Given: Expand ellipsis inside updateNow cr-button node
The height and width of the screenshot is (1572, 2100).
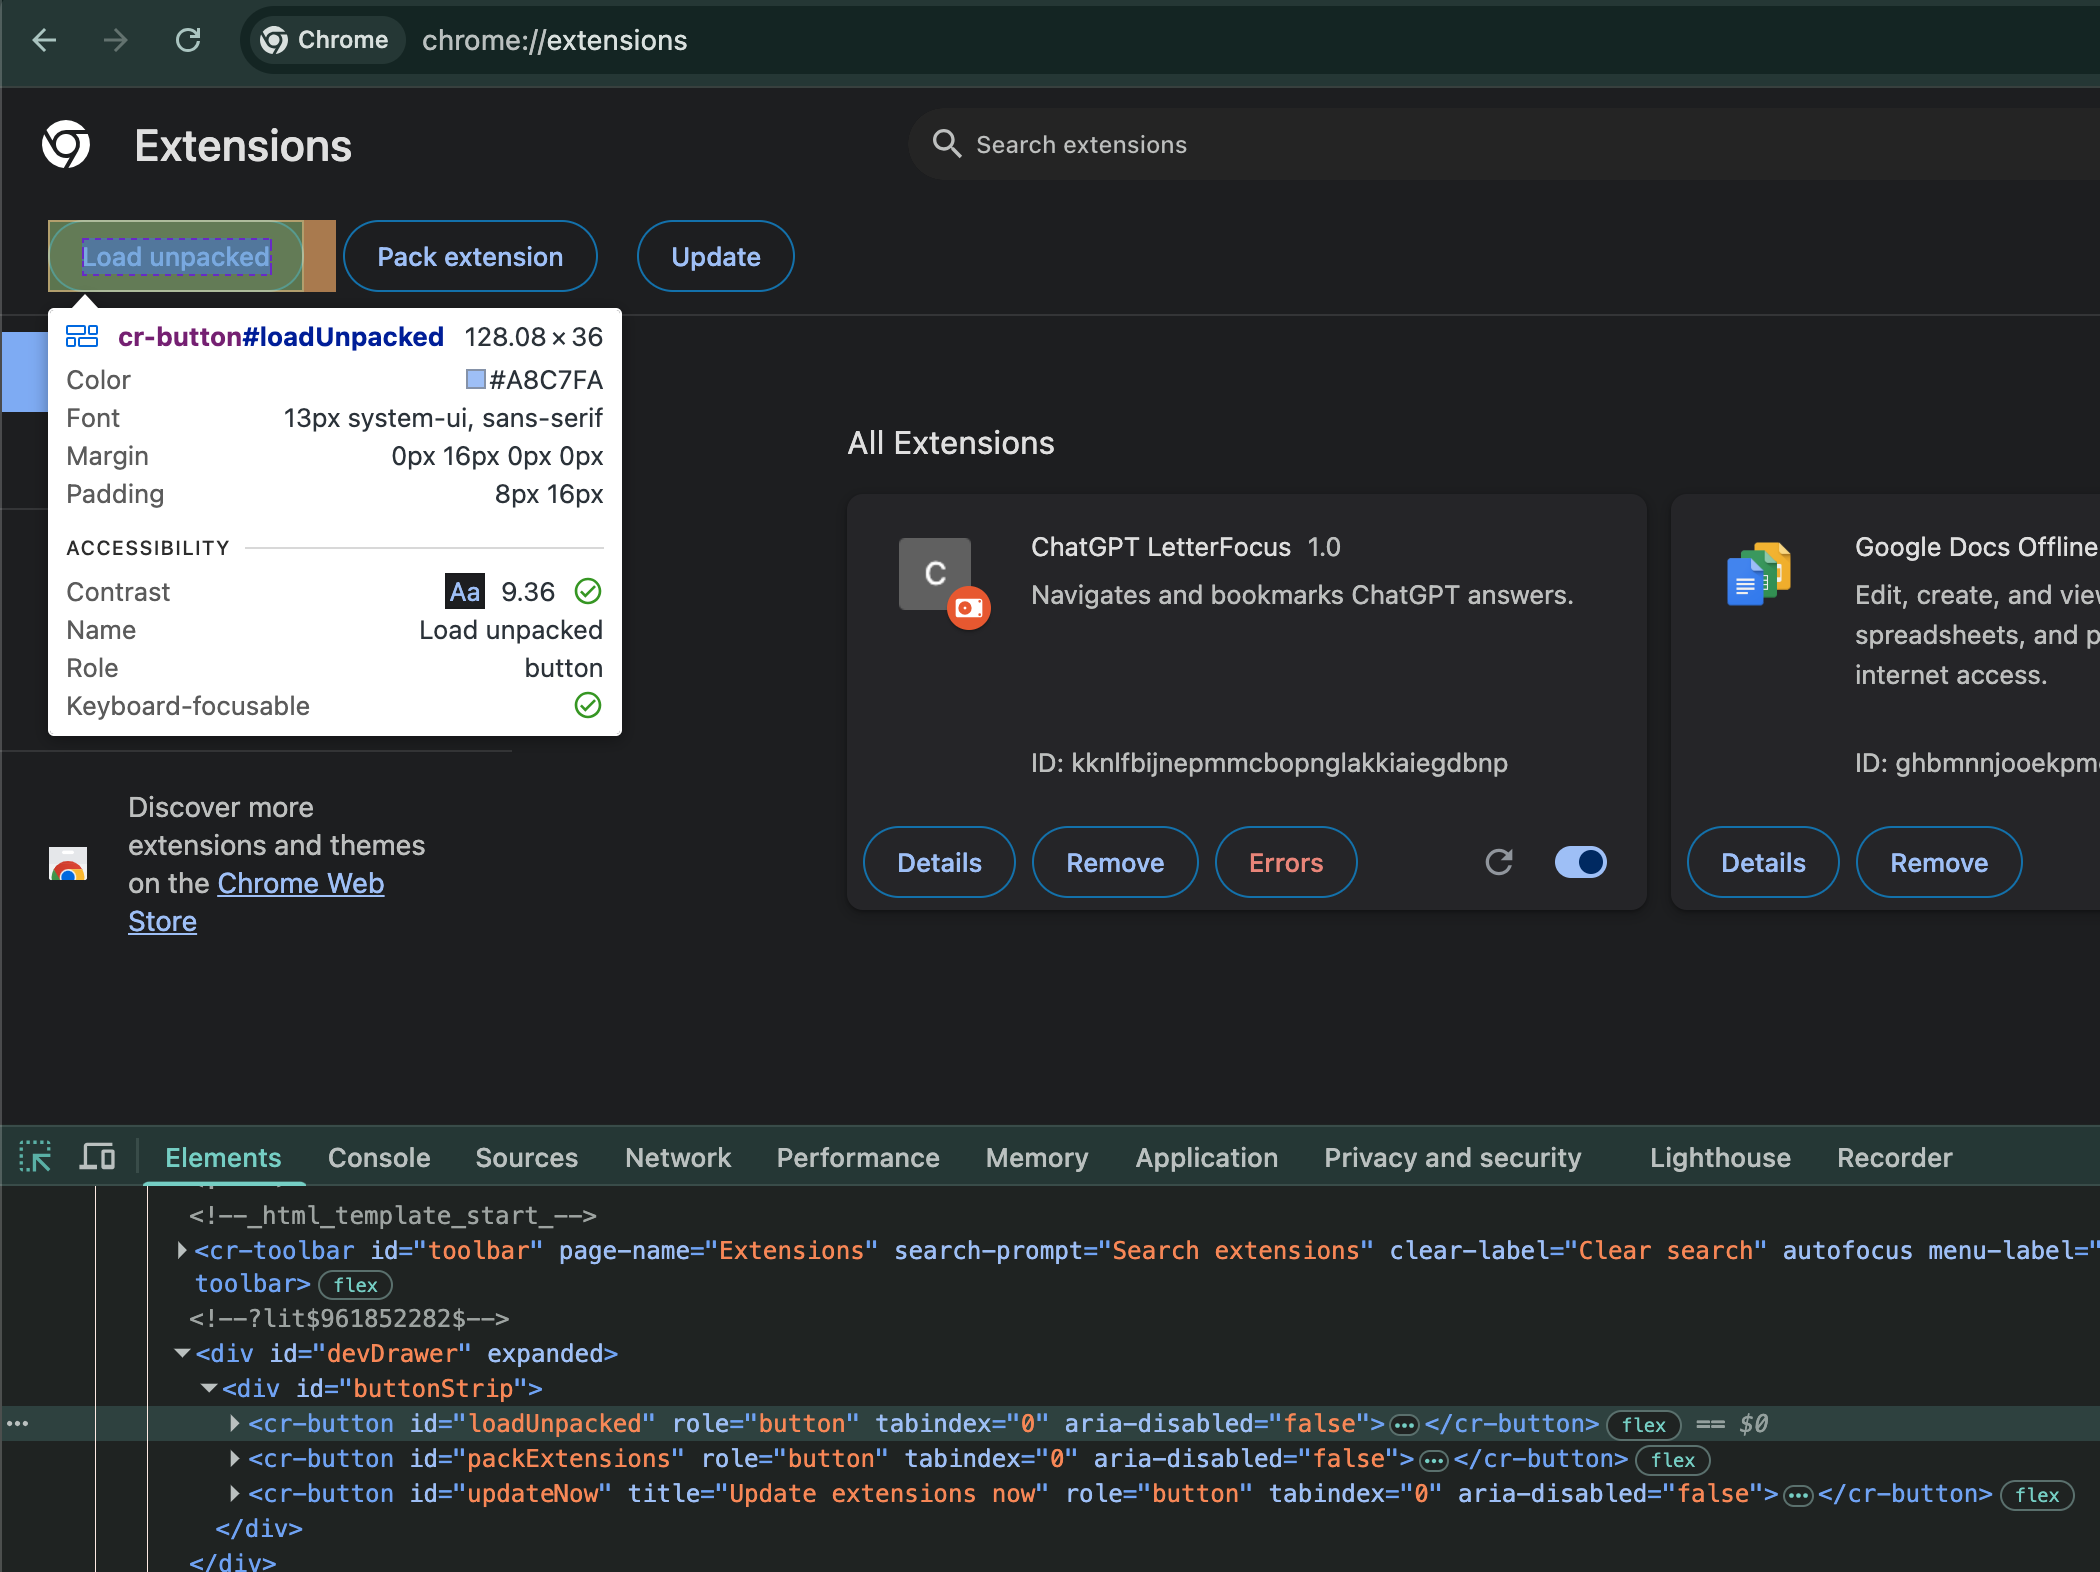Looking at the screenshot, I should coord(1798,1494).
